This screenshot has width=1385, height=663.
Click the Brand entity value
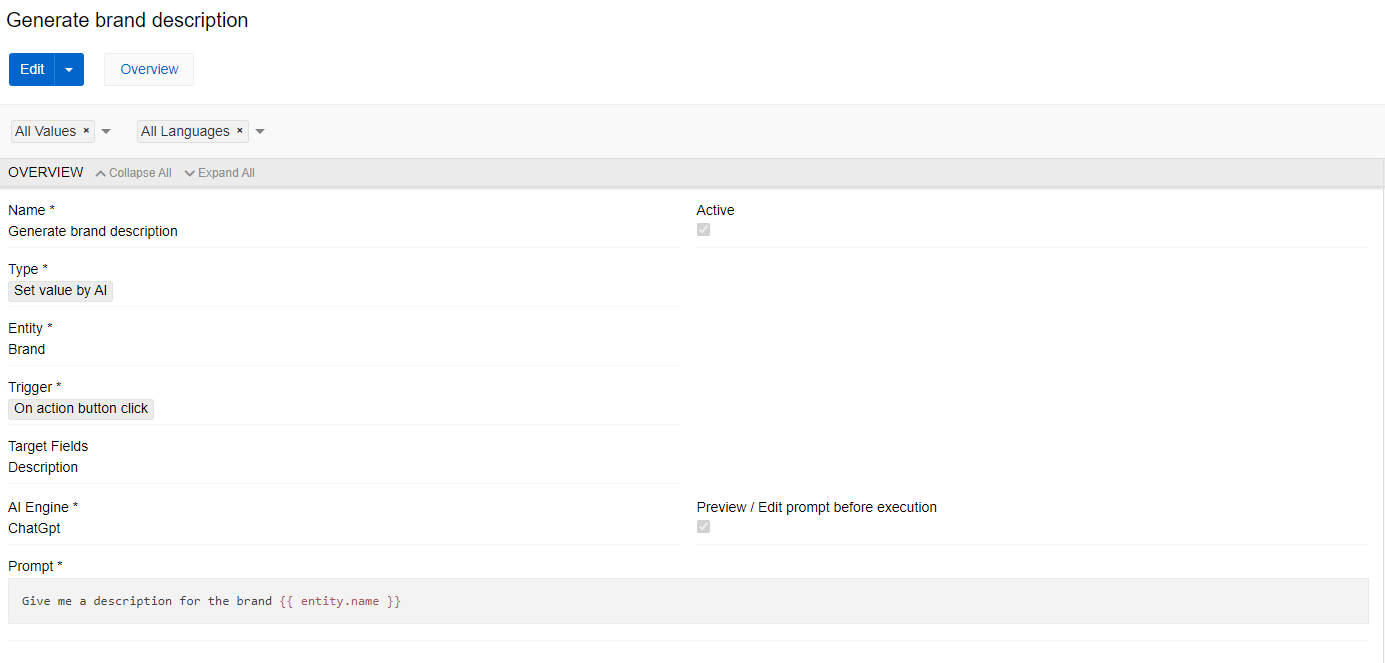click(x=27, y=349)
